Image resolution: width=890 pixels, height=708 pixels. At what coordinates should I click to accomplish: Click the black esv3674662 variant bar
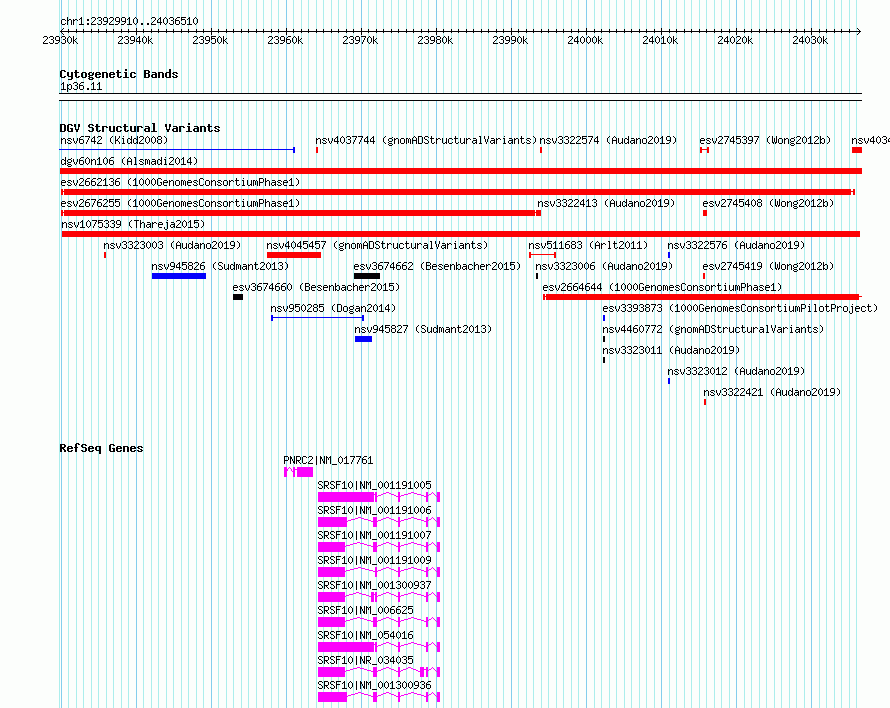tap(367, 276)
